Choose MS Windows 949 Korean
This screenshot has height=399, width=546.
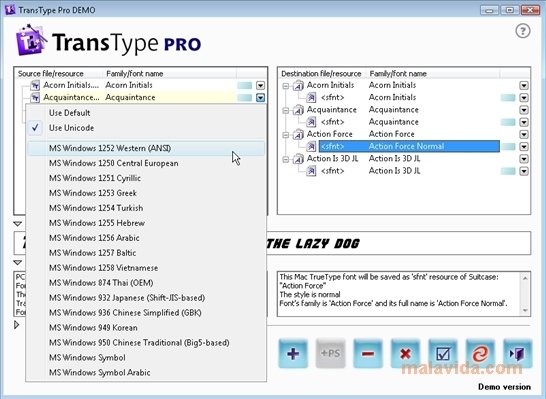click(146, 328)
